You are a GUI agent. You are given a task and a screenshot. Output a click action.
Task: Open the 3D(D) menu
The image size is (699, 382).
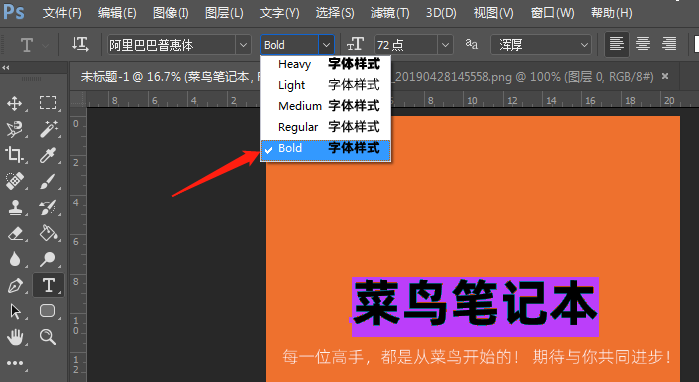coord(441,13)
